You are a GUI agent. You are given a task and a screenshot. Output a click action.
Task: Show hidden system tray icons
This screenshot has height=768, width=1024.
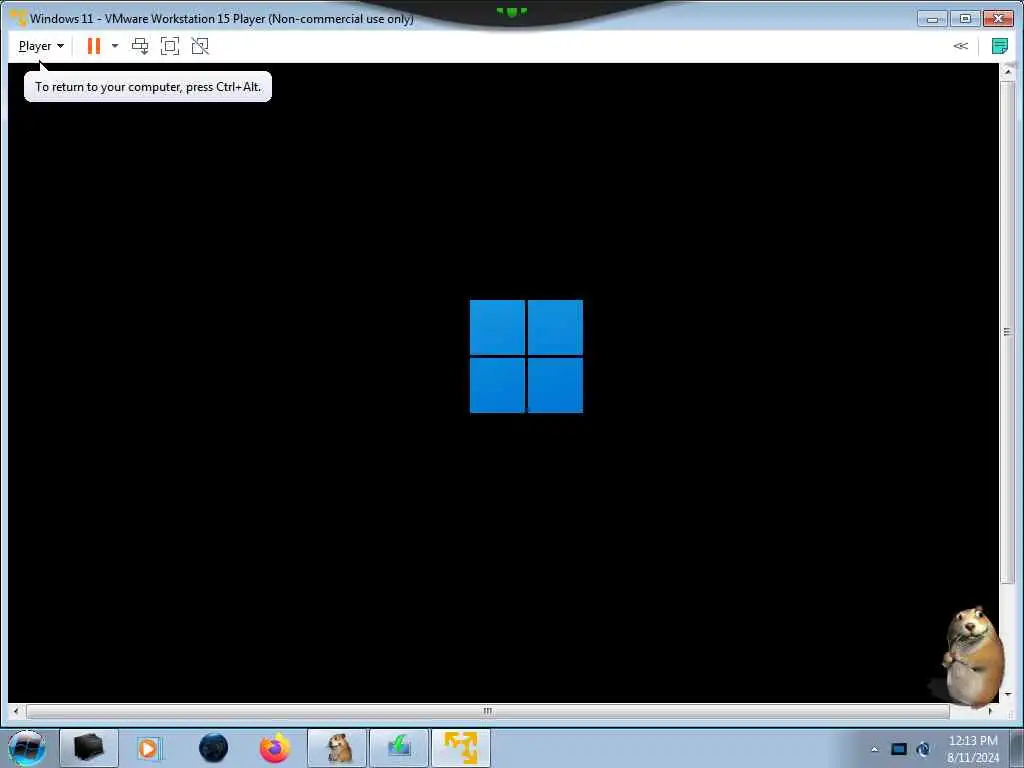click(x=874, y=749)
